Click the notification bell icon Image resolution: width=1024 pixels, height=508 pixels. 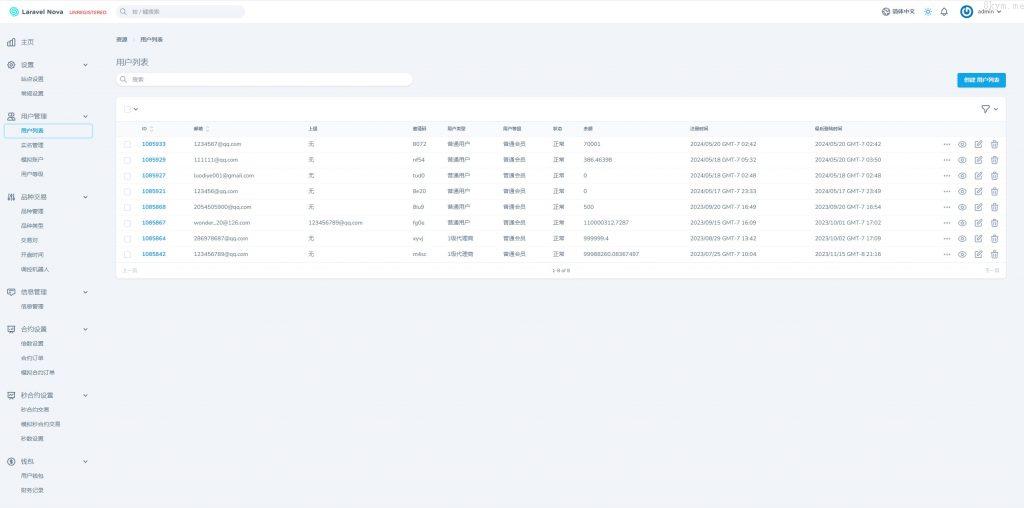click(944, 12)
